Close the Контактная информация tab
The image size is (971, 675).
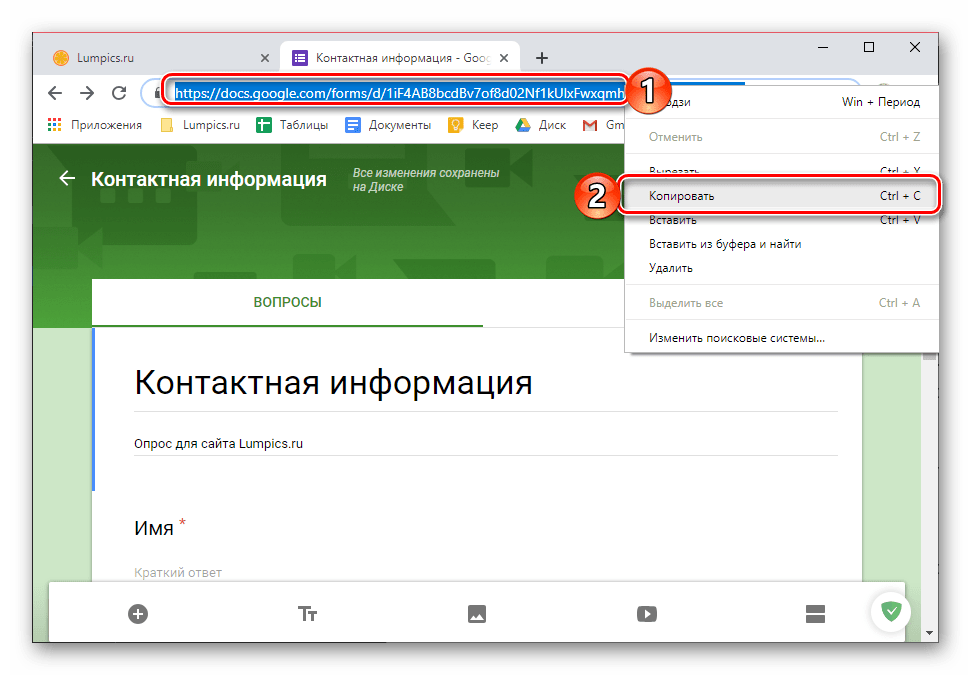[504, 58]
